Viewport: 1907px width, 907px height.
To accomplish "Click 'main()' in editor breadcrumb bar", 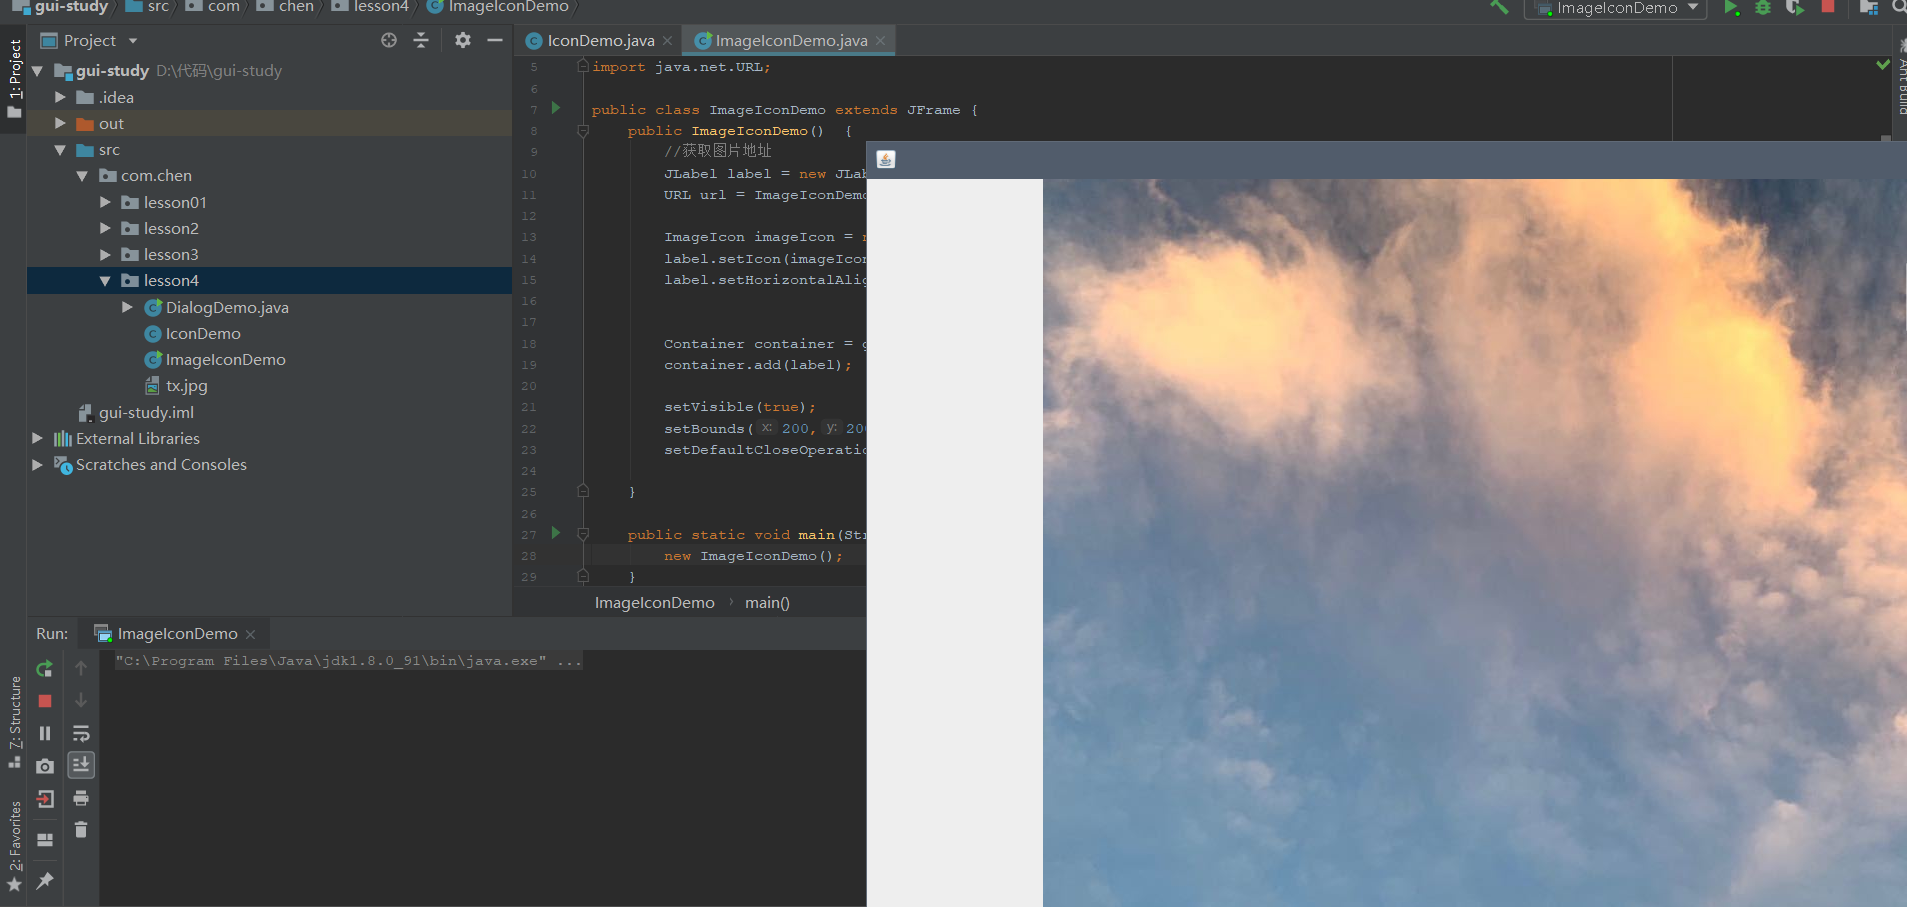I will pos(767,603).
